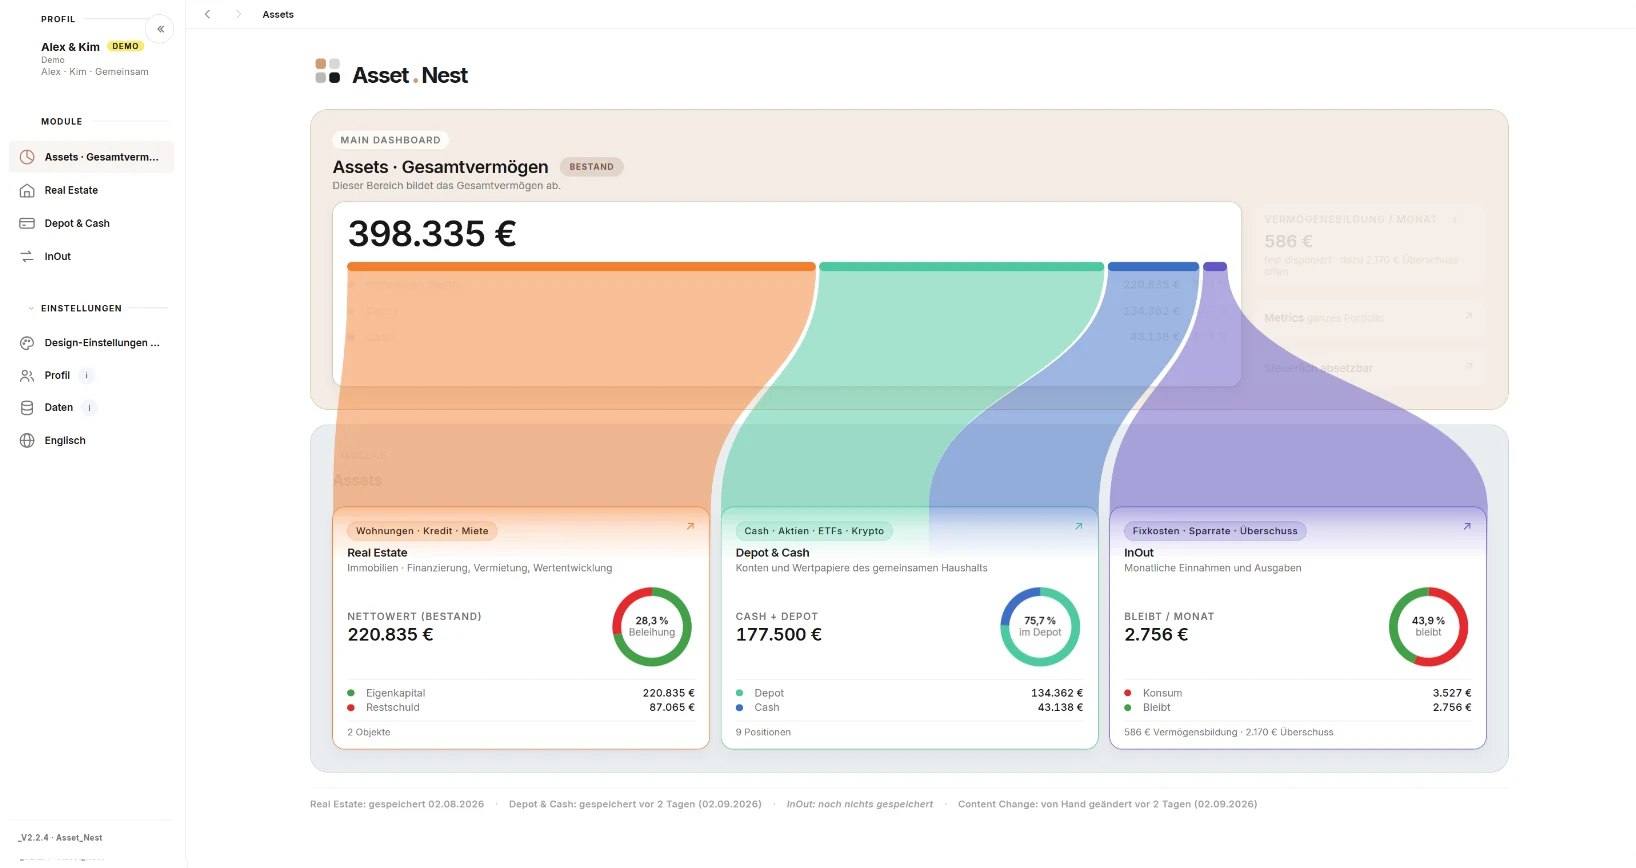Click the DEMO badge next to Alex & Kim
The height and width of the screenshot is (868, 1636).
pyautogui.click(x=126, y=46)
